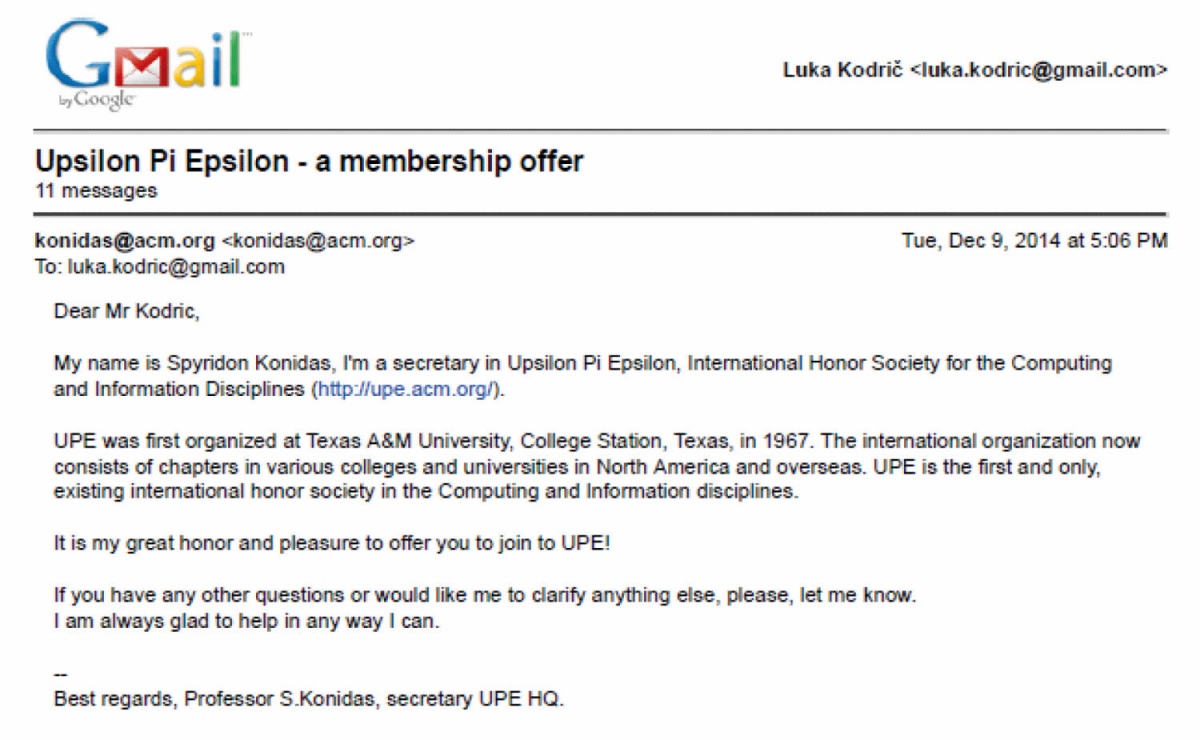Click the "by Google" text under the logo
The image size is (1200, 740).
point(97,100)
